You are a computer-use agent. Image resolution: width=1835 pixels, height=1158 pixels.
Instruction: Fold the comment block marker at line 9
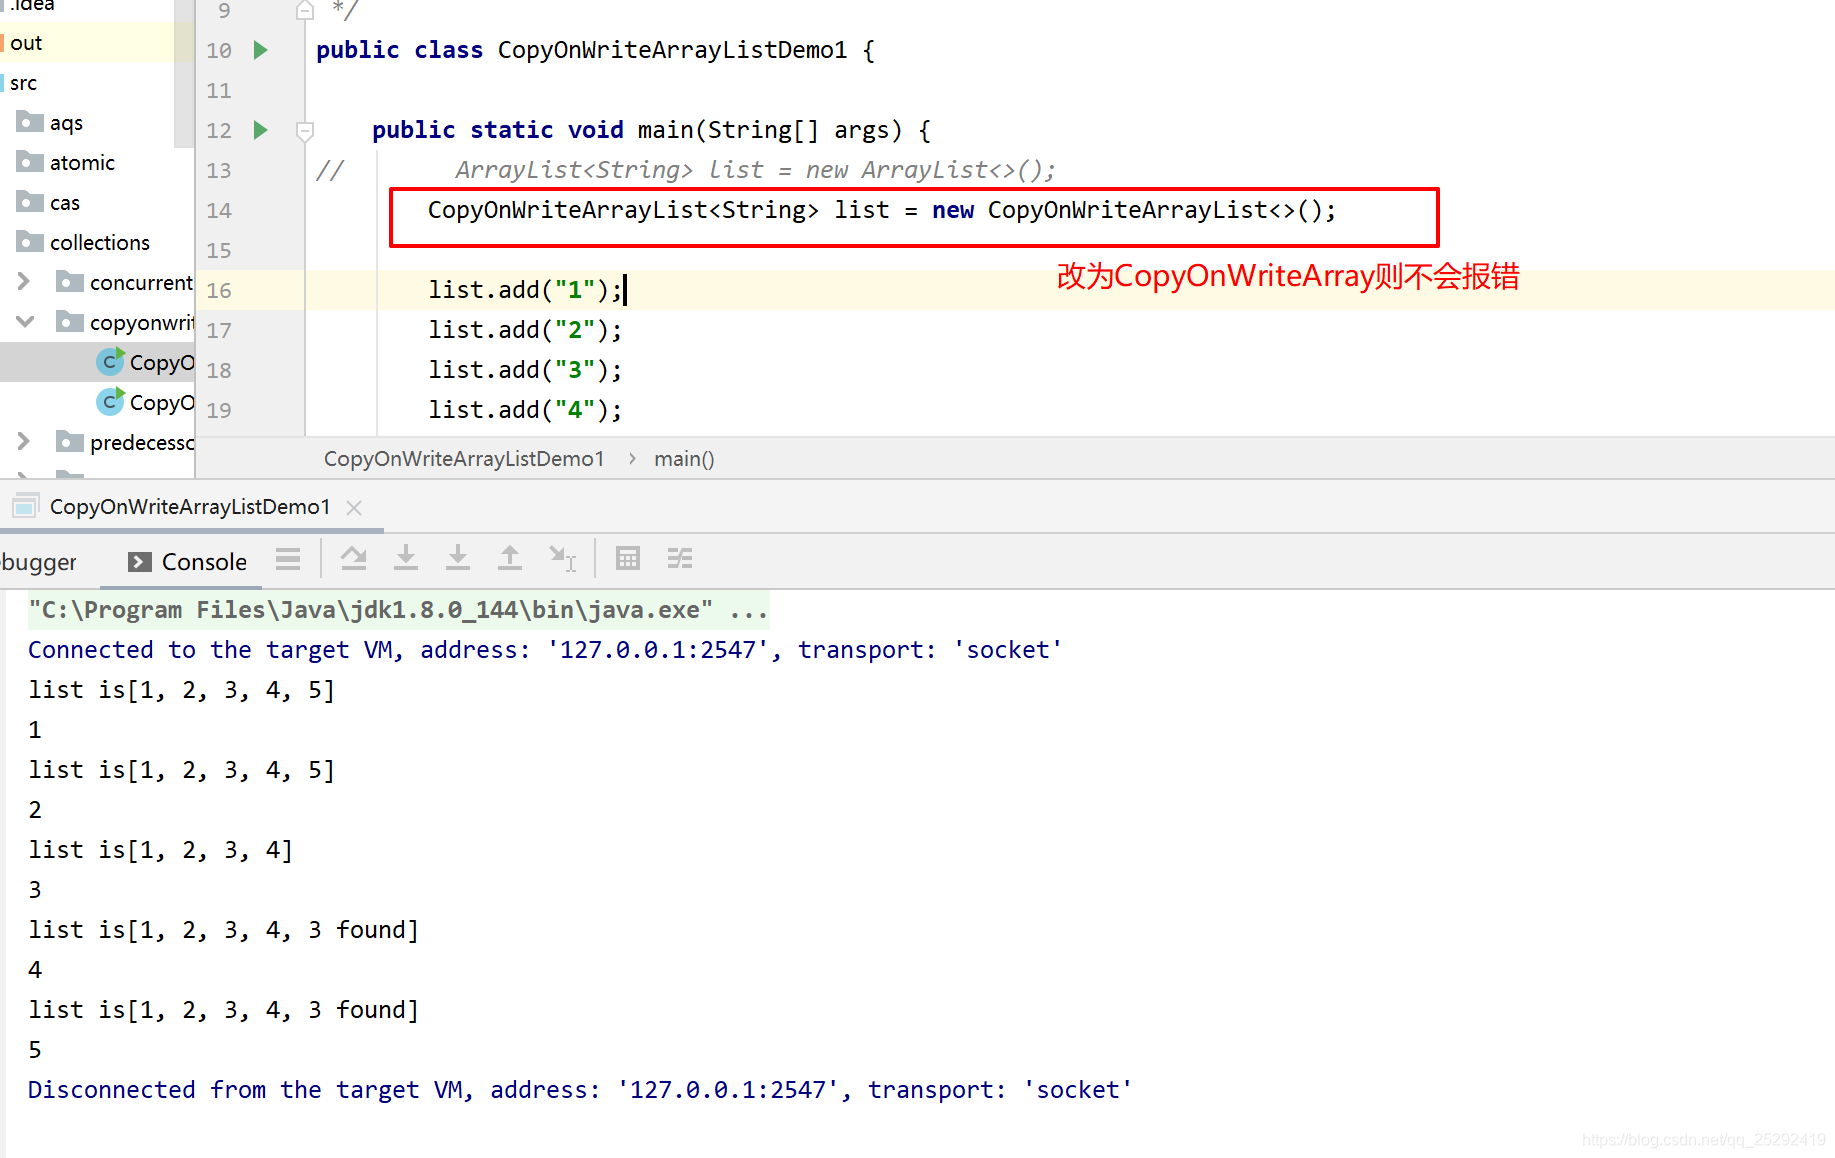tap(305, 10)
